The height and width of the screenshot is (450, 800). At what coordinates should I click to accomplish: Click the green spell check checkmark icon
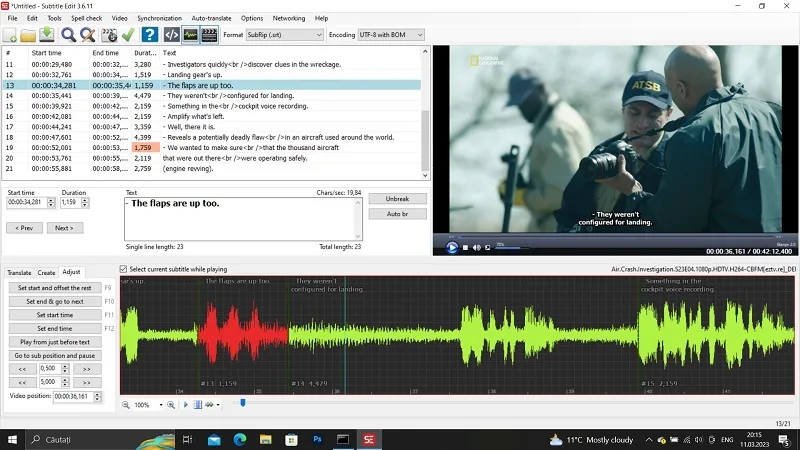128,35
